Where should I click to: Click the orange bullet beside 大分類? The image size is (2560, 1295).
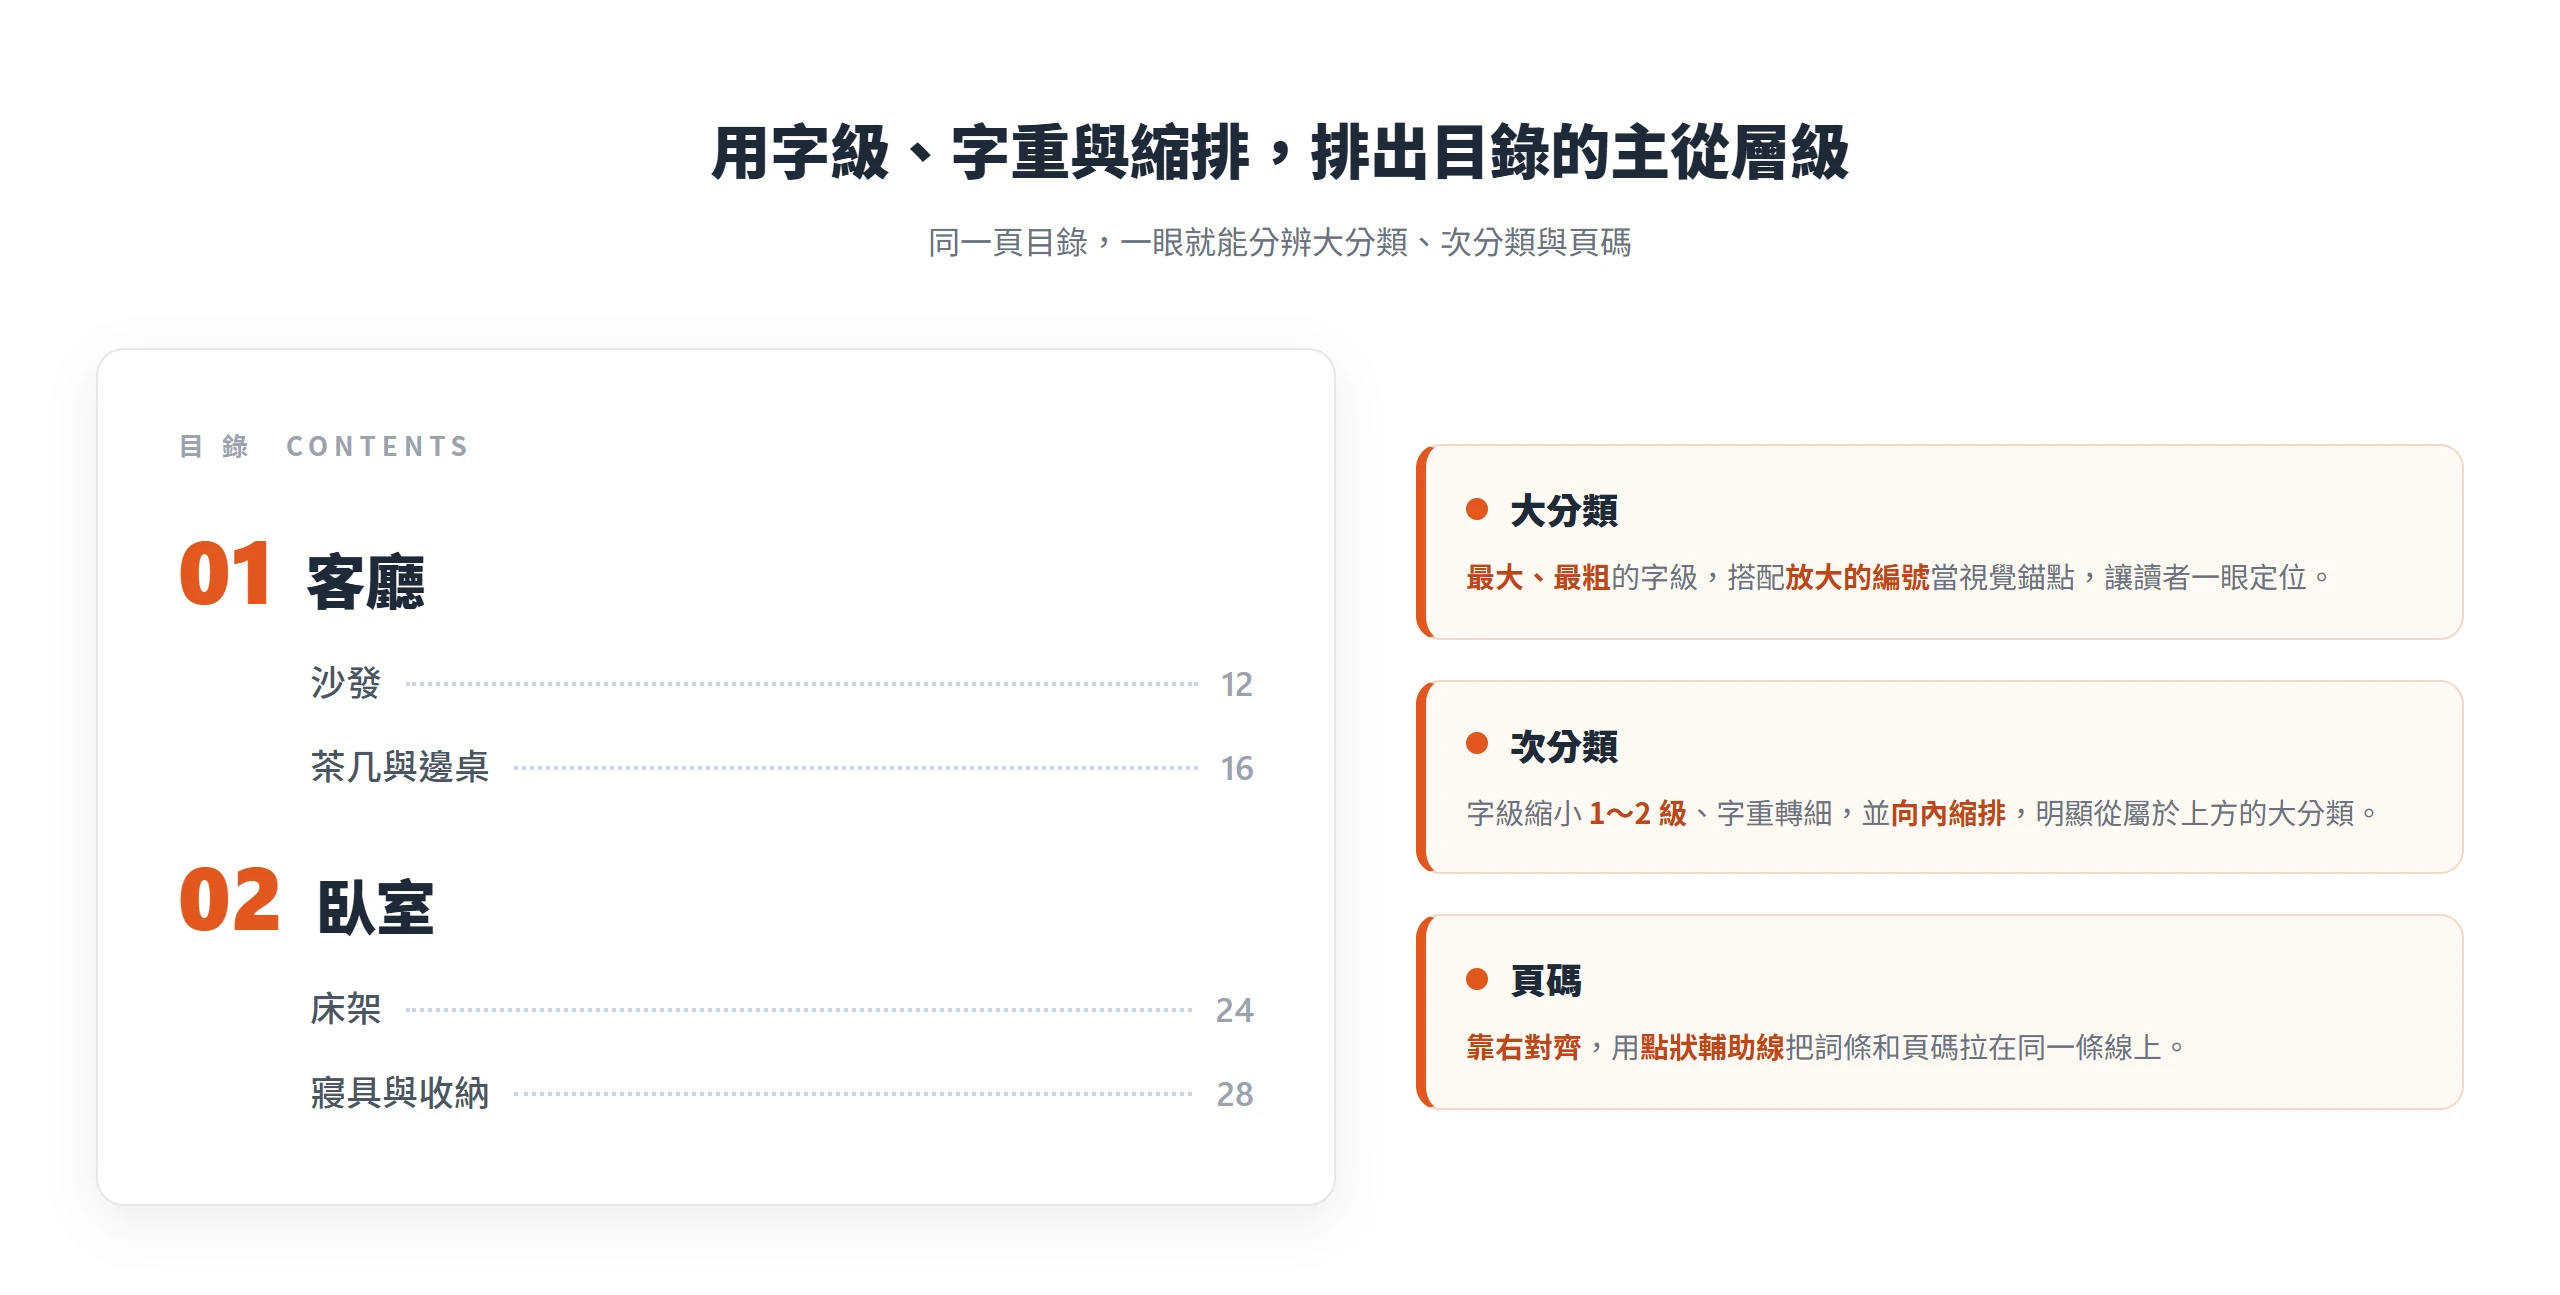[1477, 509]
